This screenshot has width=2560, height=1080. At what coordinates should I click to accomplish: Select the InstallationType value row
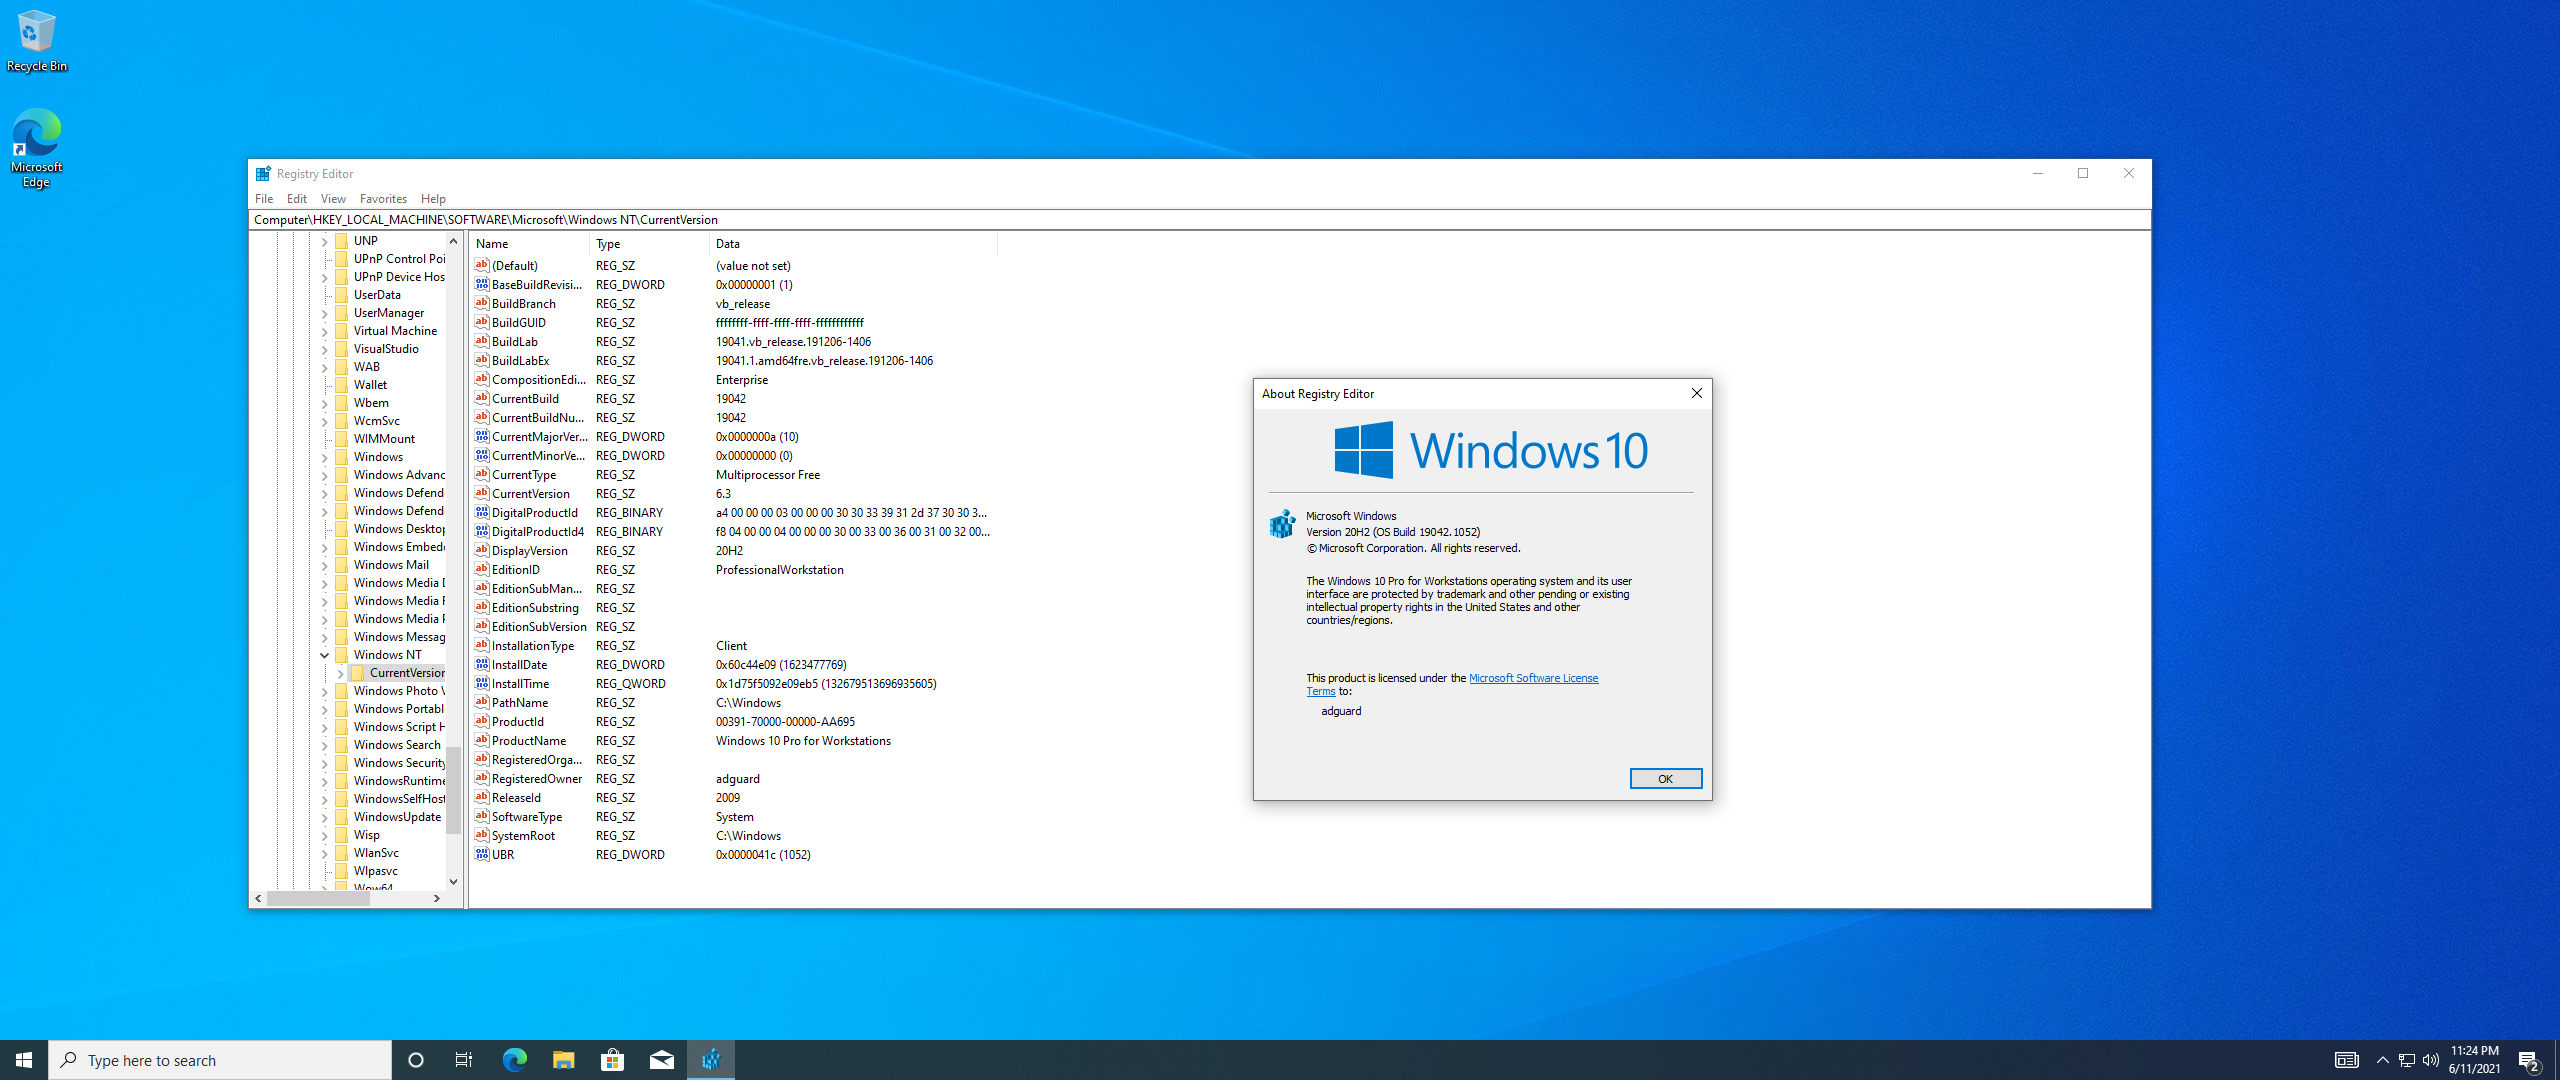734,645
